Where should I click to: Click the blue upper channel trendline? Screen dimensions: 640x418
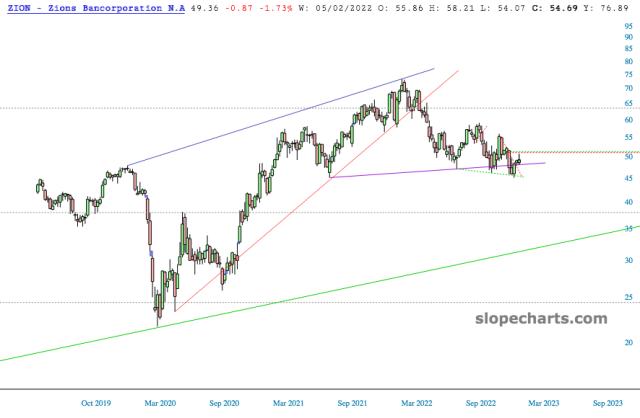282,117
